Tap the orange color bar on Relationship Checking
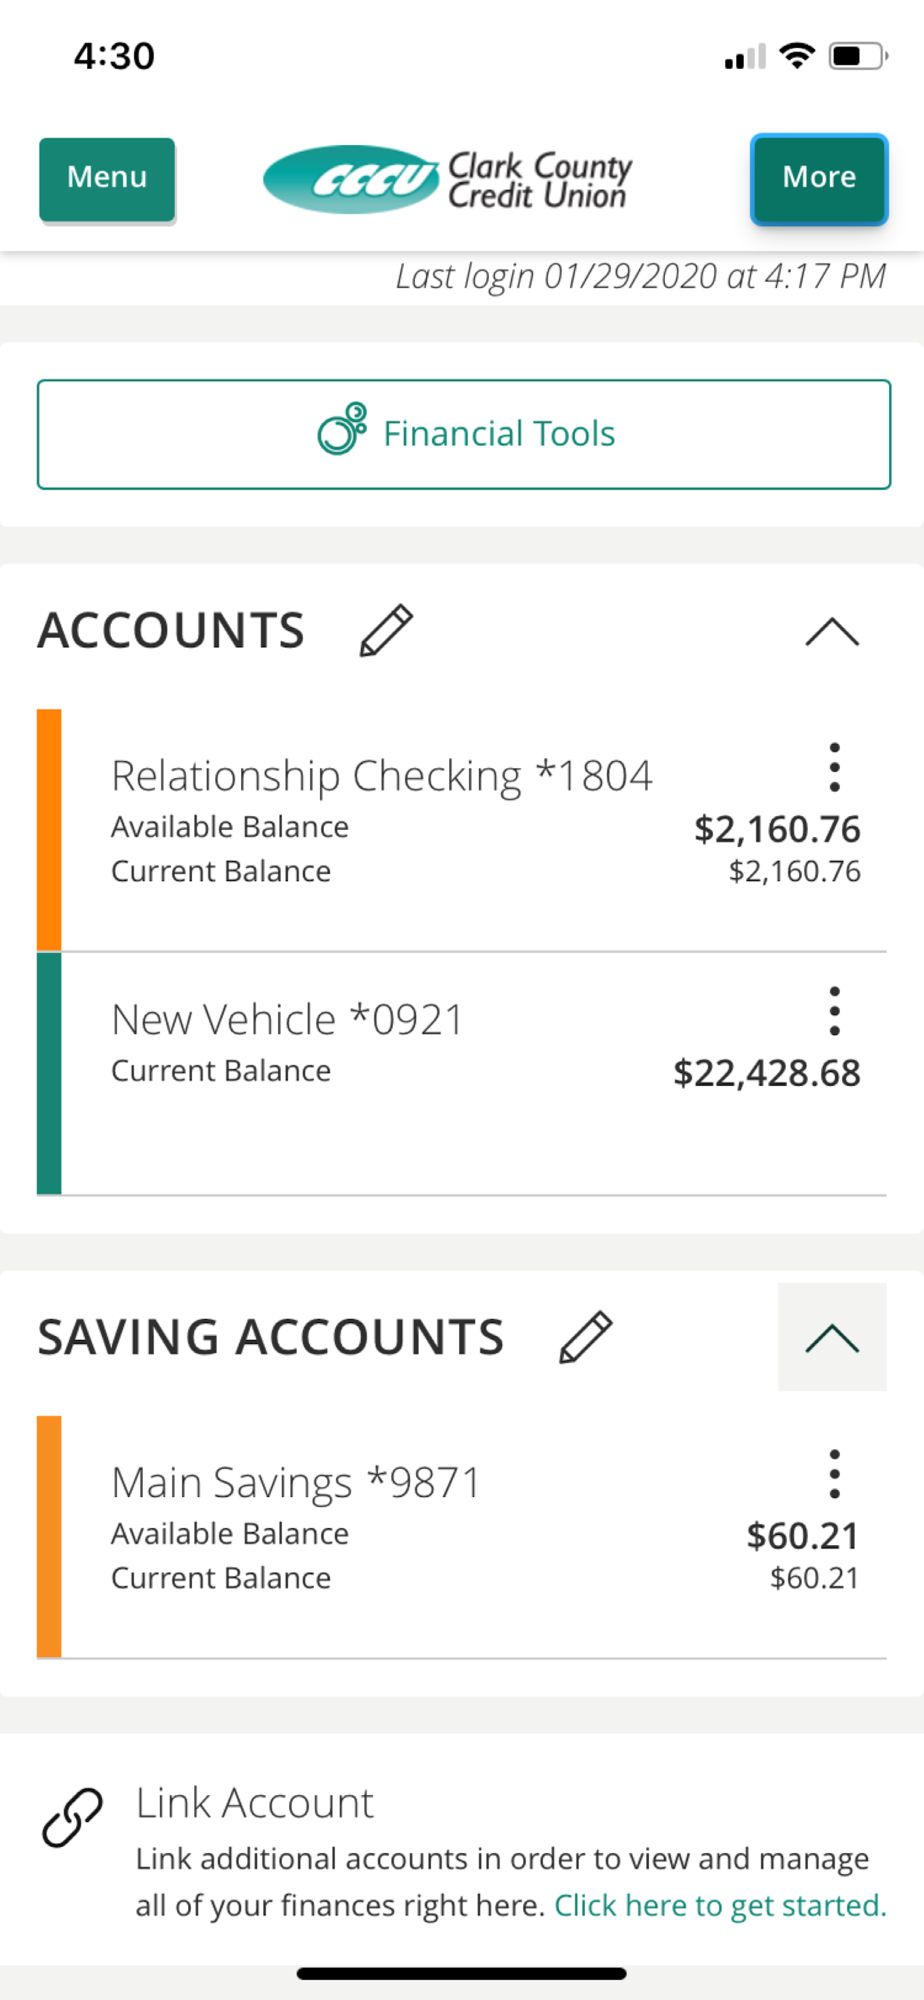The width and height of the screenshot is (924, 2000). point(49,830)
